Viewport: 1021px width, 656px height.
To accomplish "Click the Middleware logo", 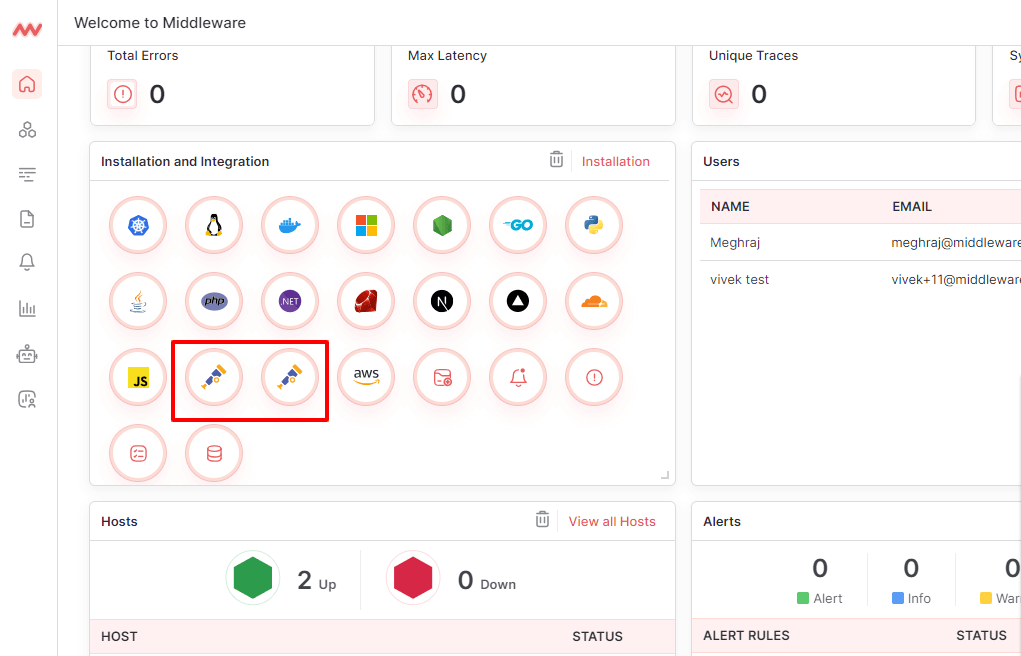I will [x=27, y=30].
